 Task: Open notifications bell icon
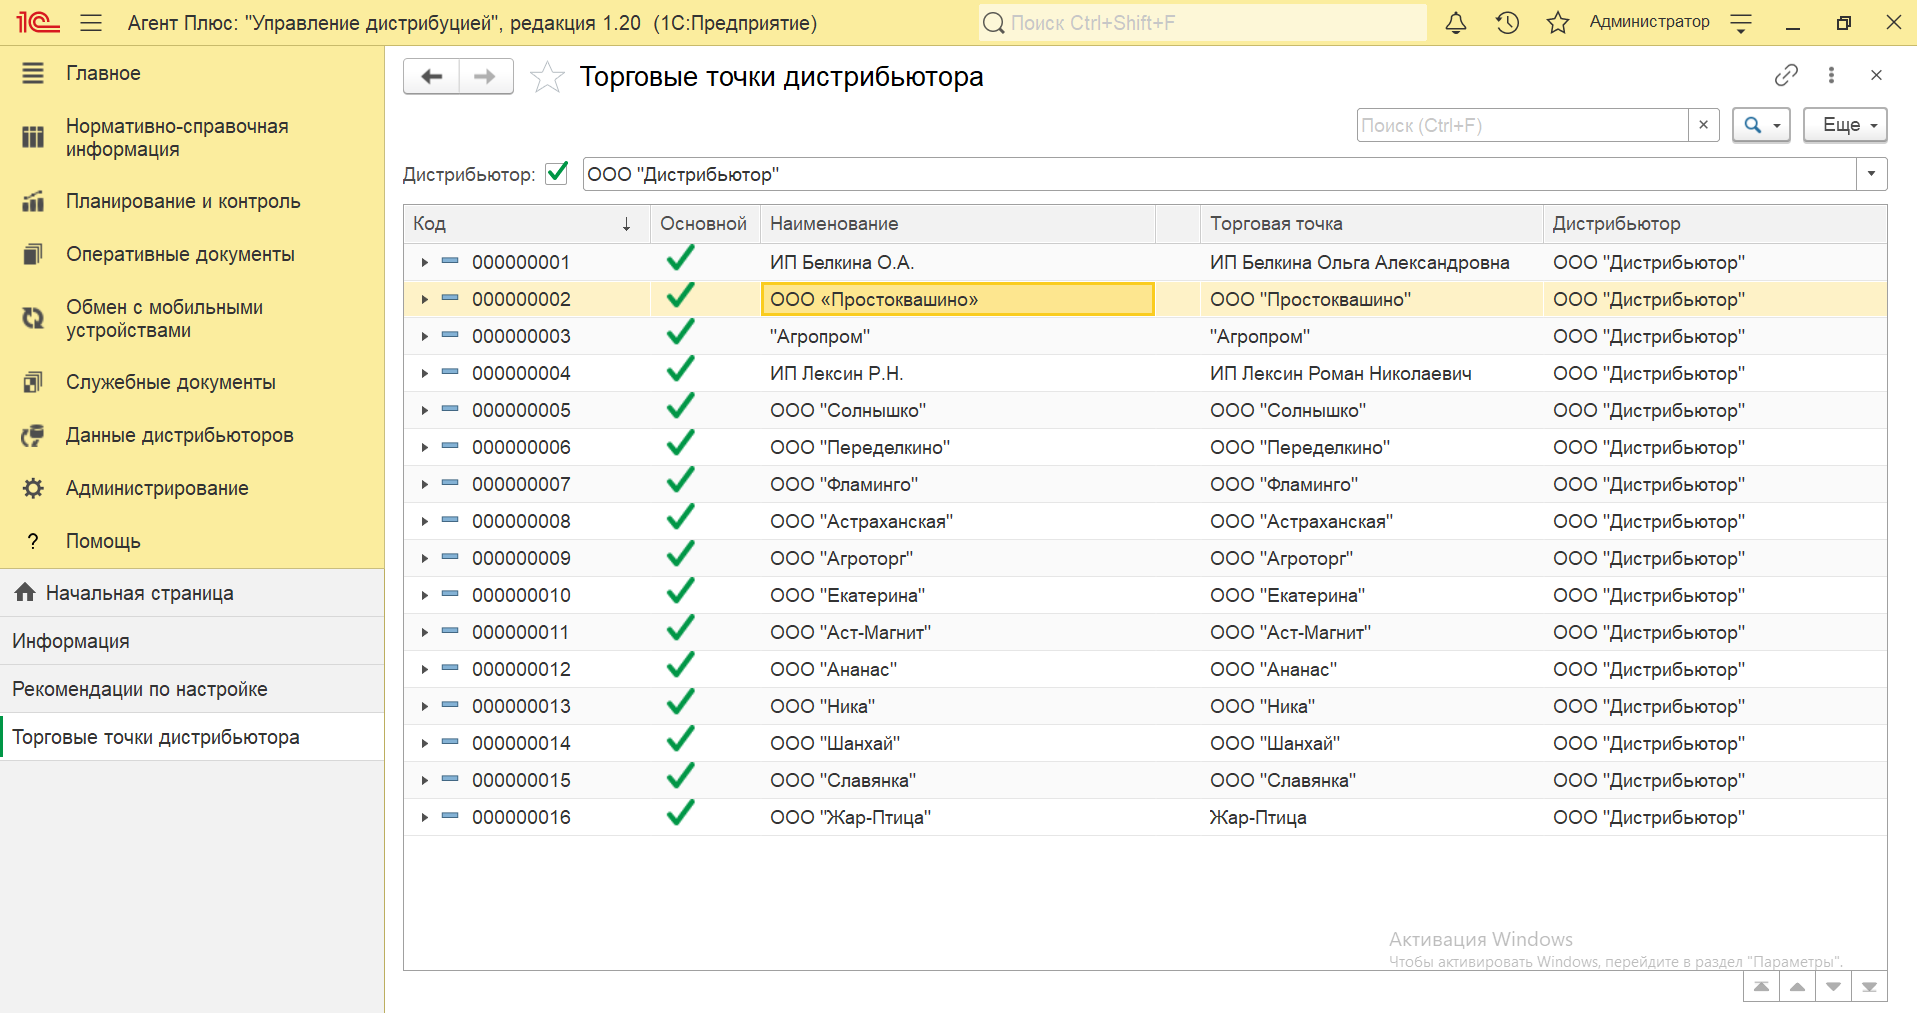point(1456,22)
